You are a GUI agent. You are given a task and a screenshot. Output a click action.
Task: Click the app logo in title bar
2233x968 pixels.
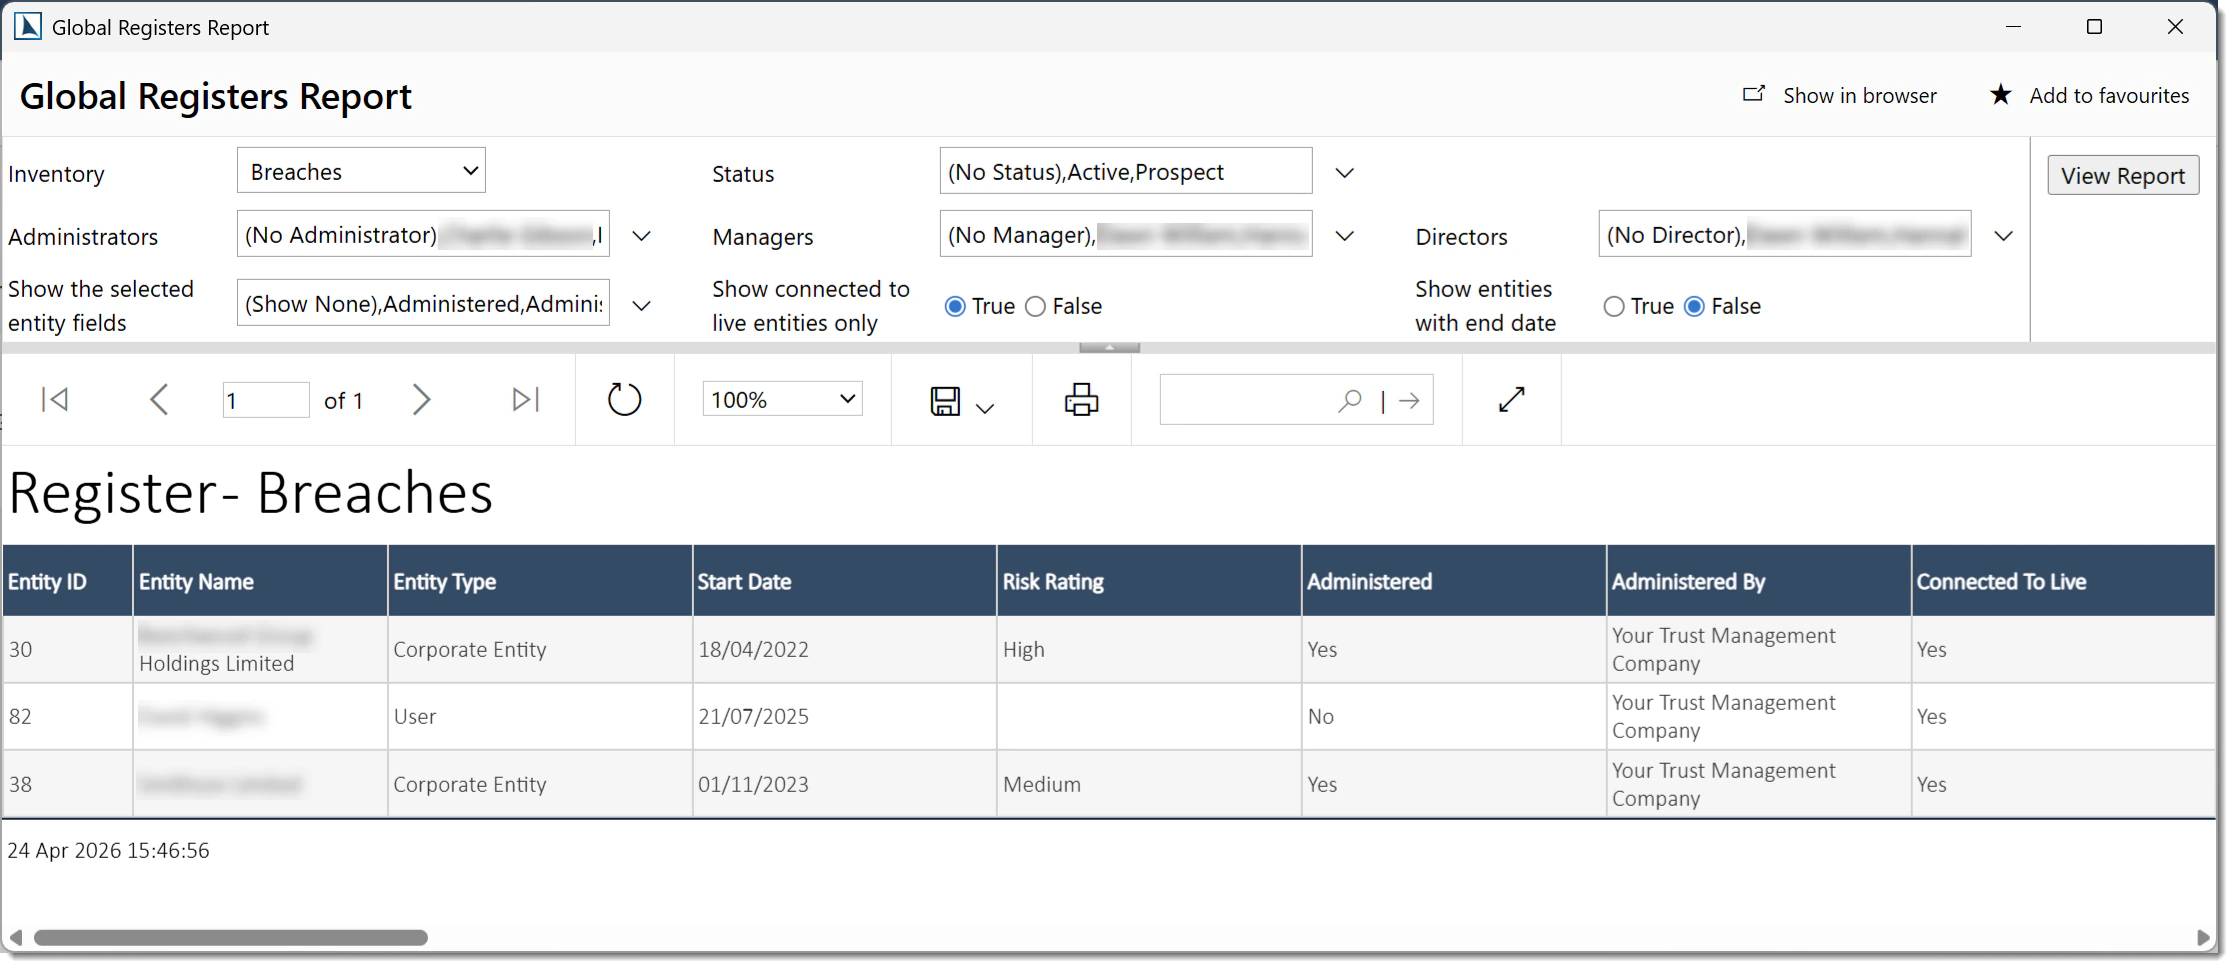point(28,26)
